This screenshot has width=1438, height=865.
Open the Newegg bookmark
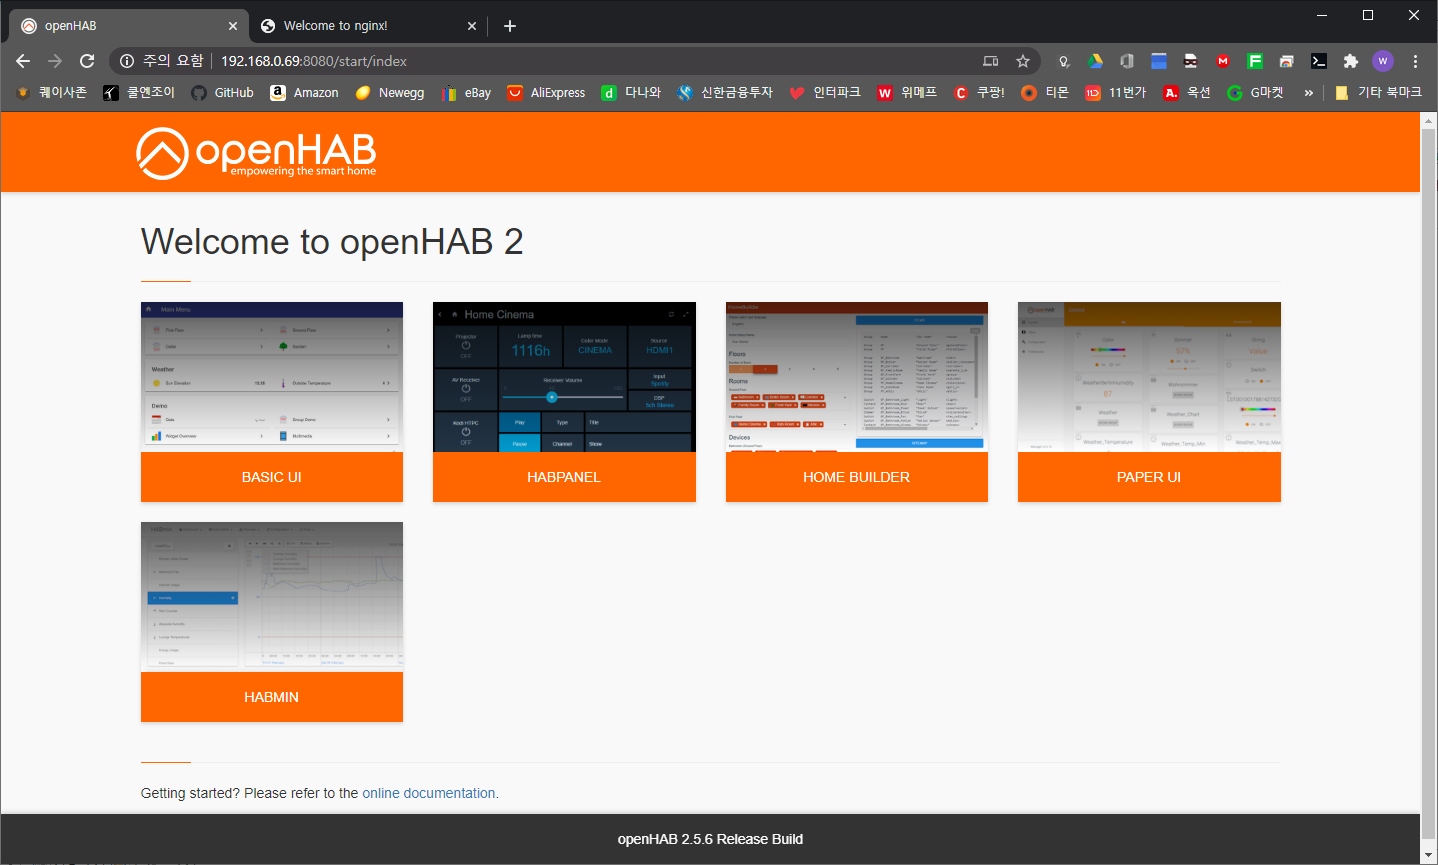390,92
